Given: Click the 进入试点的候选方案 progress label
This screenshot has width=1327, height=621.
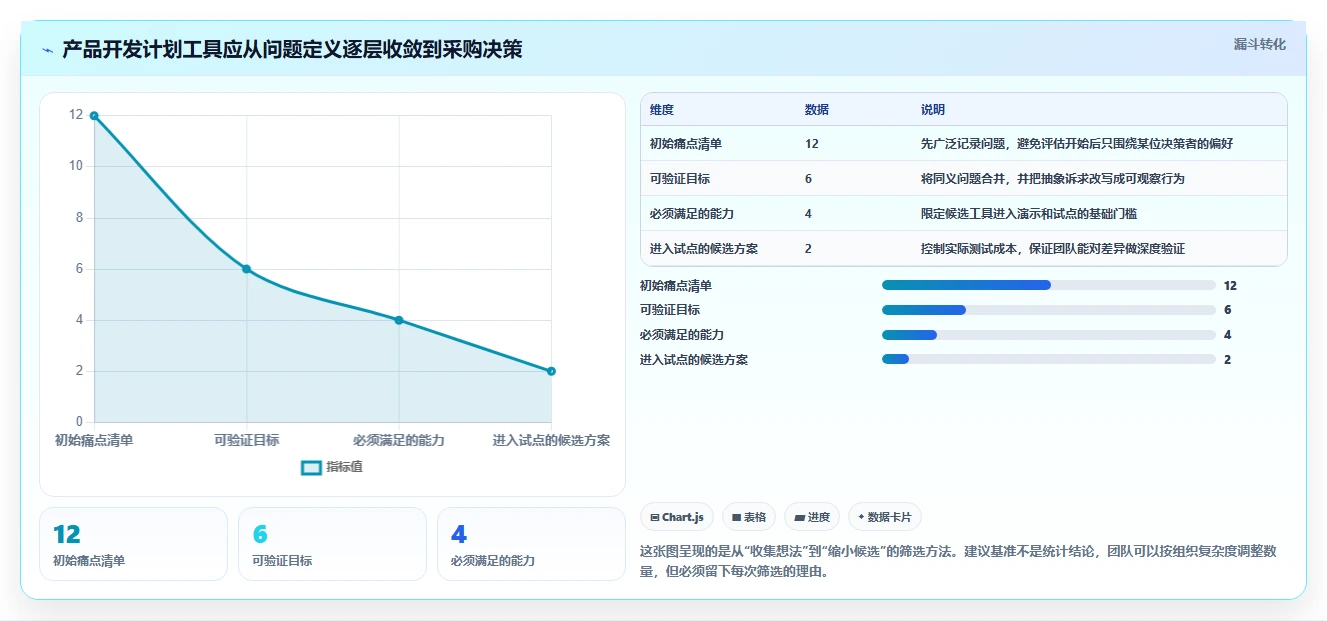Looking at the screenshot, I should (694, 359).
